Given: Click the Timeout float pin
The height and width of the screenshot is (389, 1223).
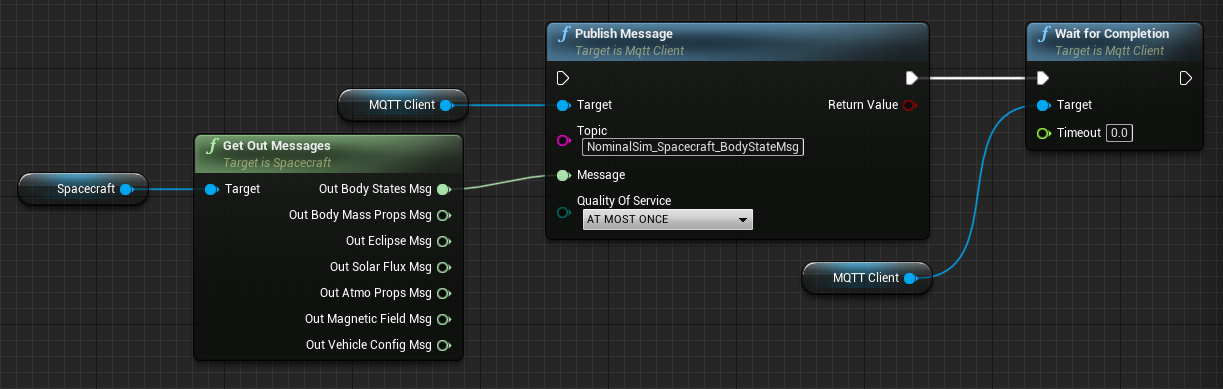Looking at the screenshot, I should coord(1043,133).
